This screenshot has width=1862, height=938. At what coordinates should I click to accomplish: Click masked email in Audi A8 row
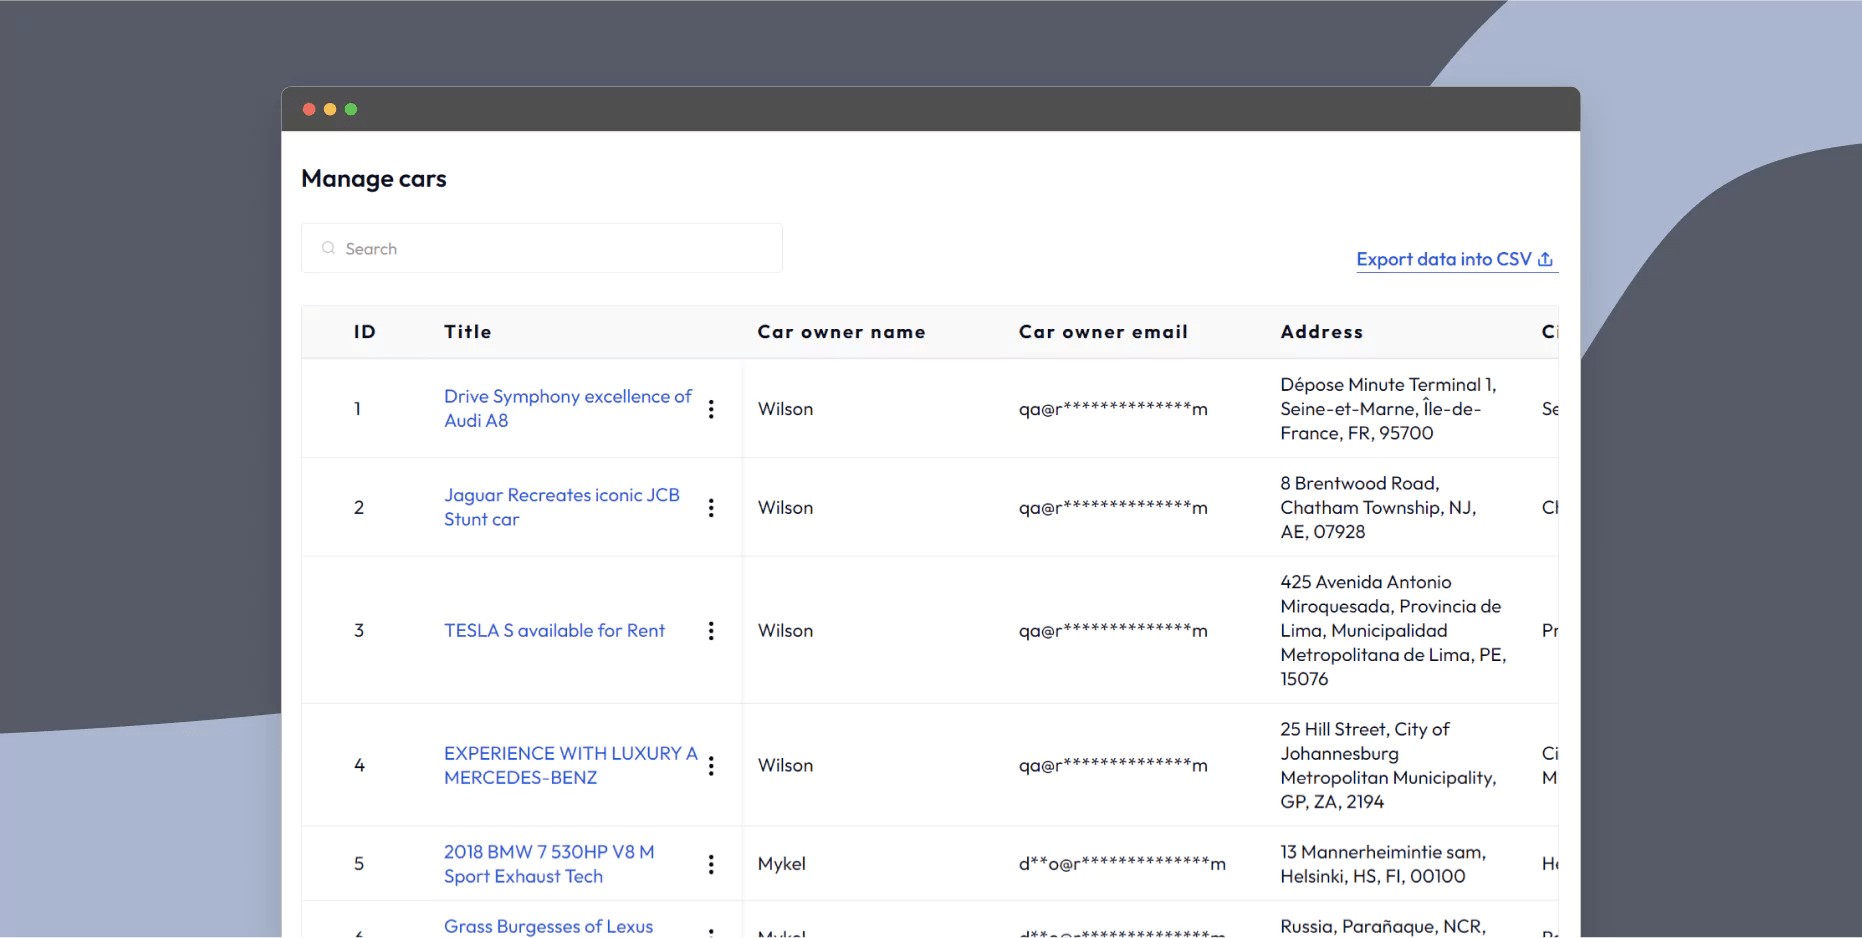1113,409
